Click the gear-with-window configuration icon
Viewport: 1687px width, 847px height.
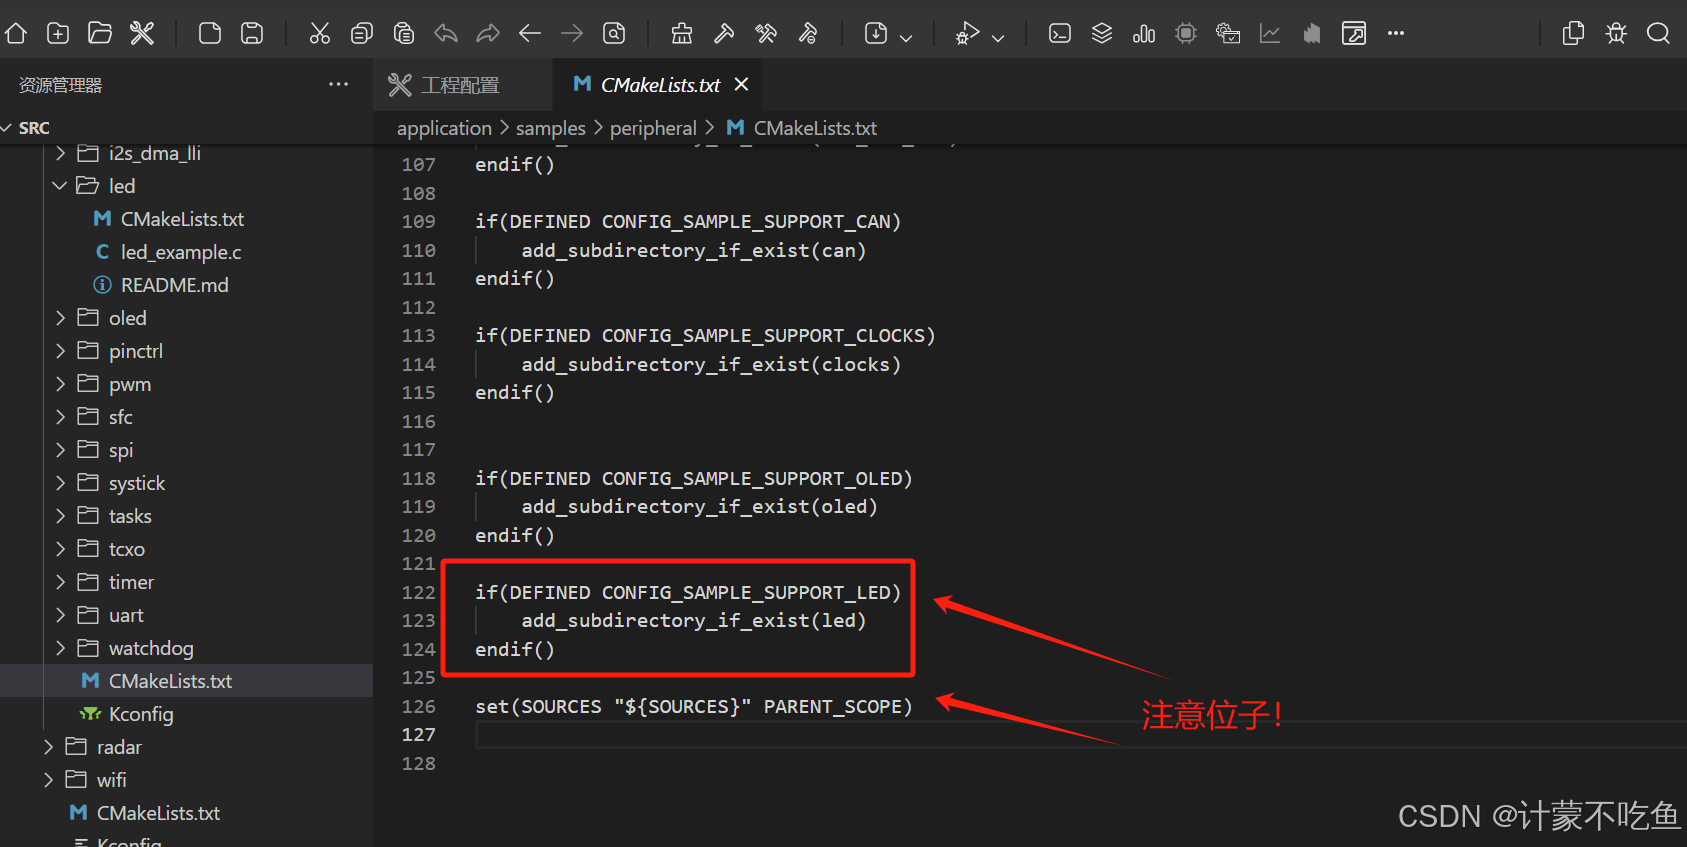click(1228, 34)
